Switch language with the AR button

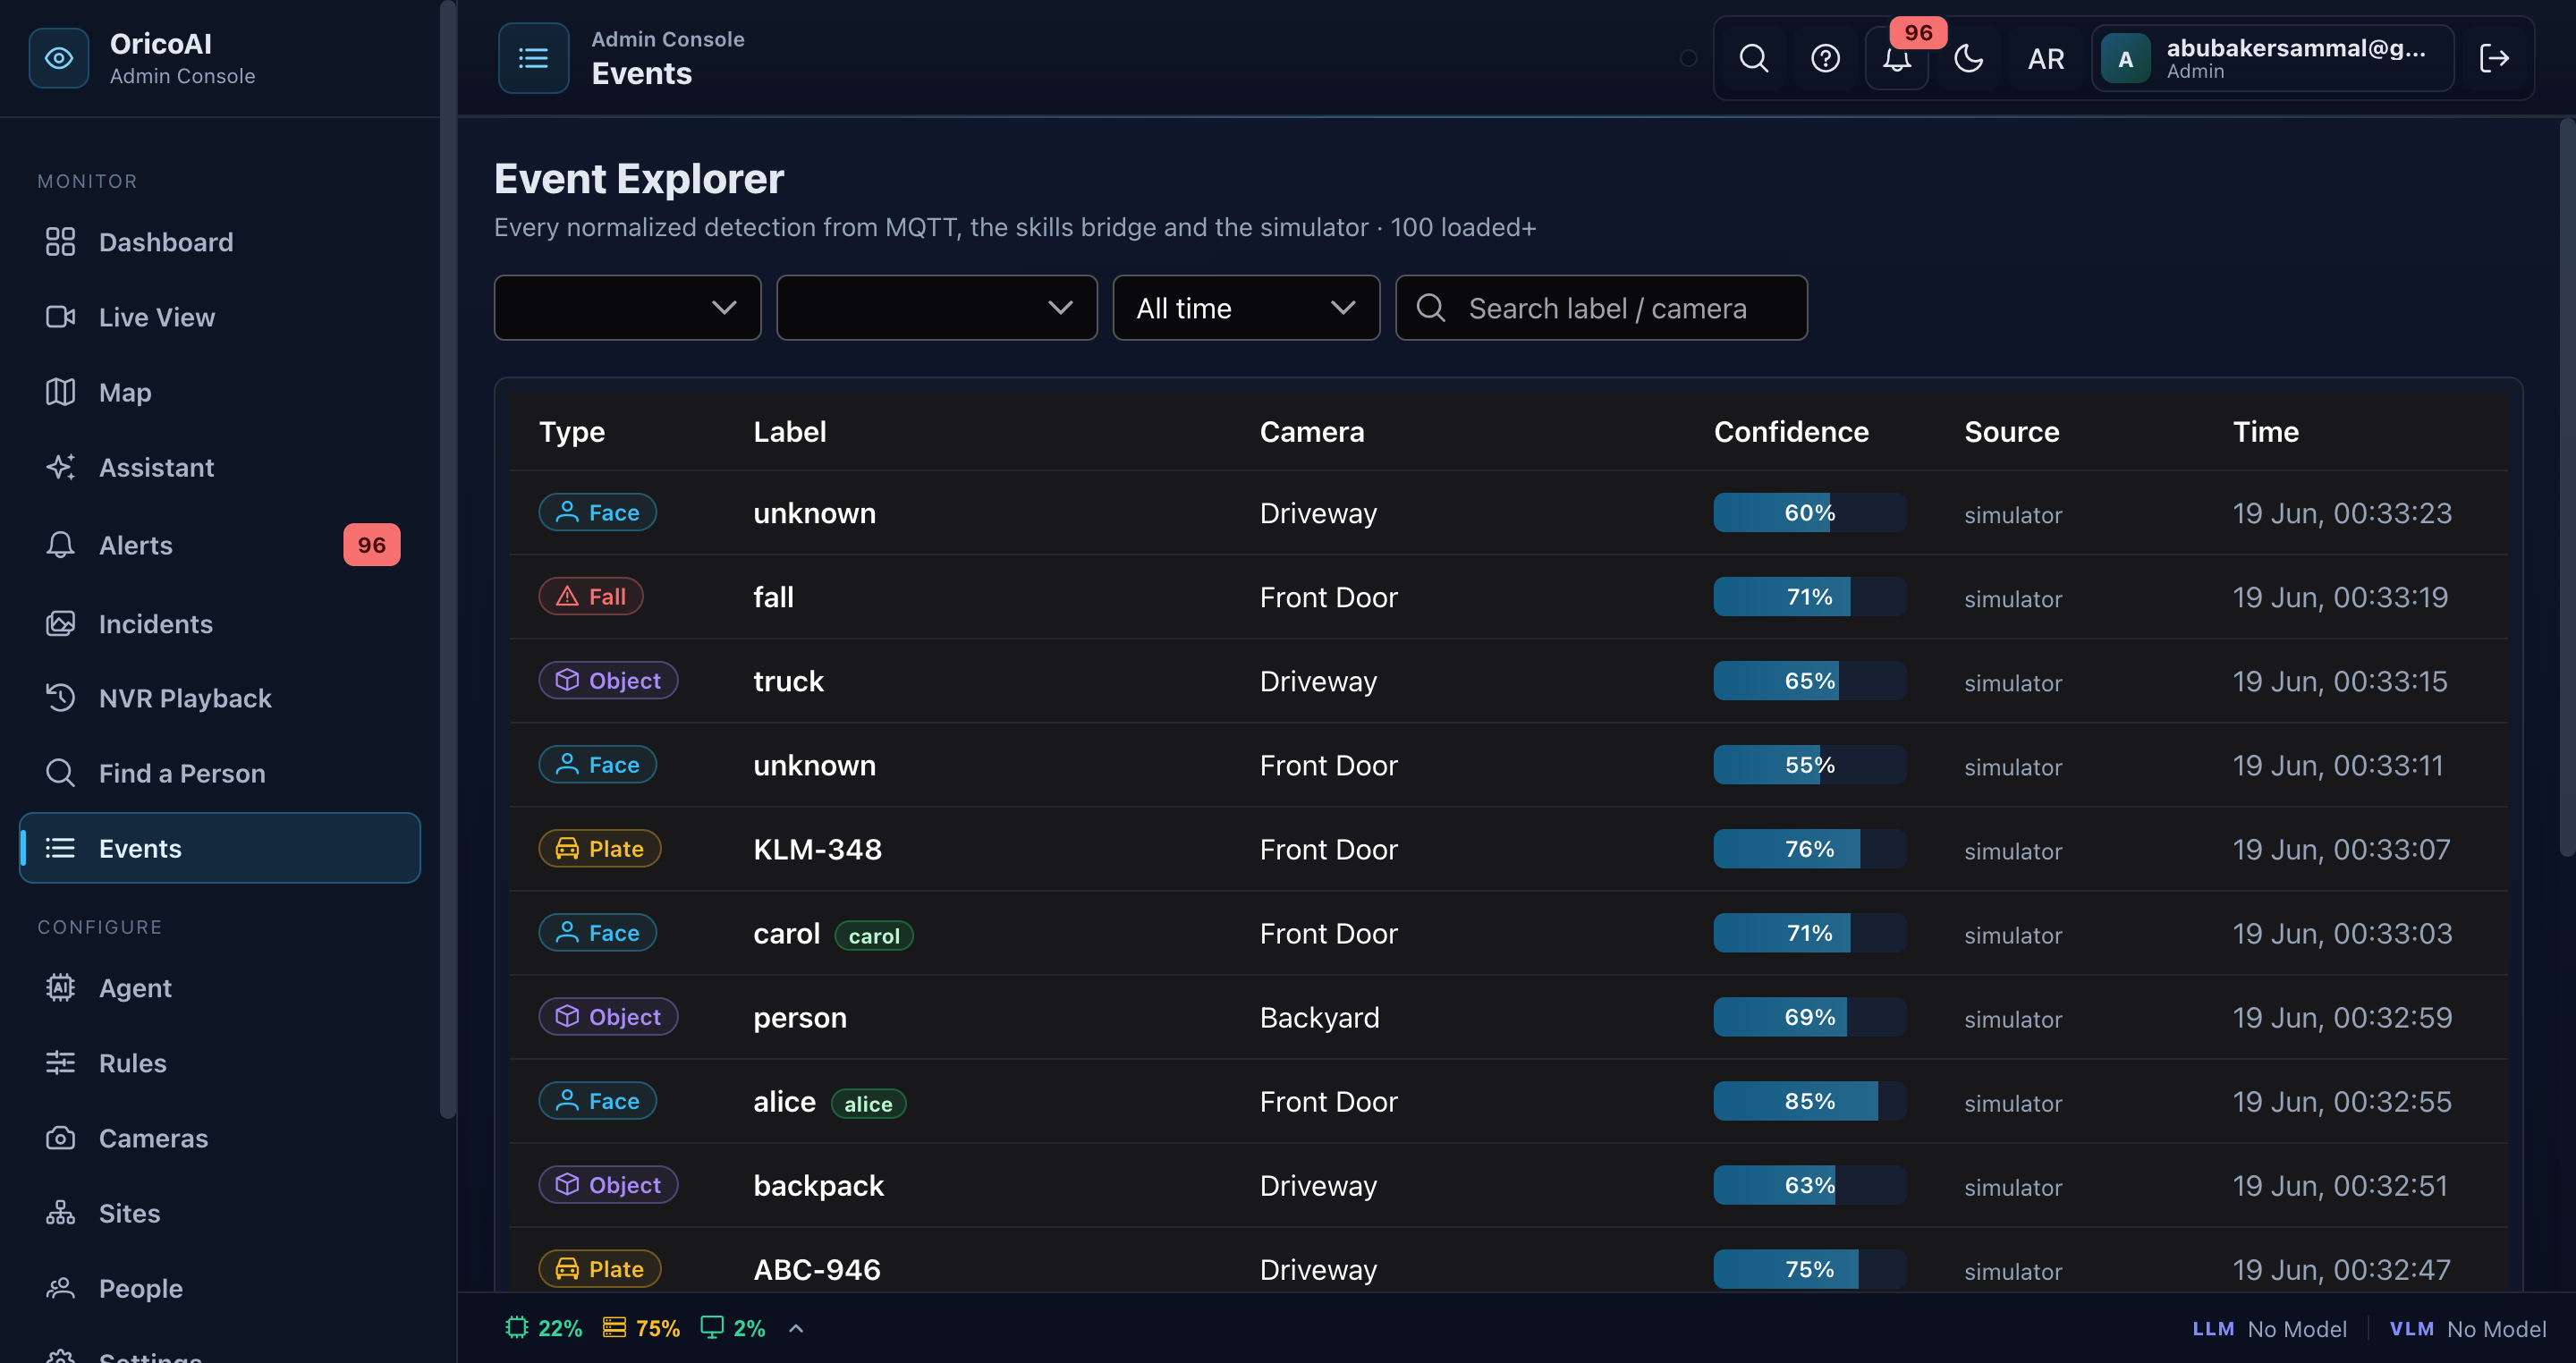(x=2045, y=58)
